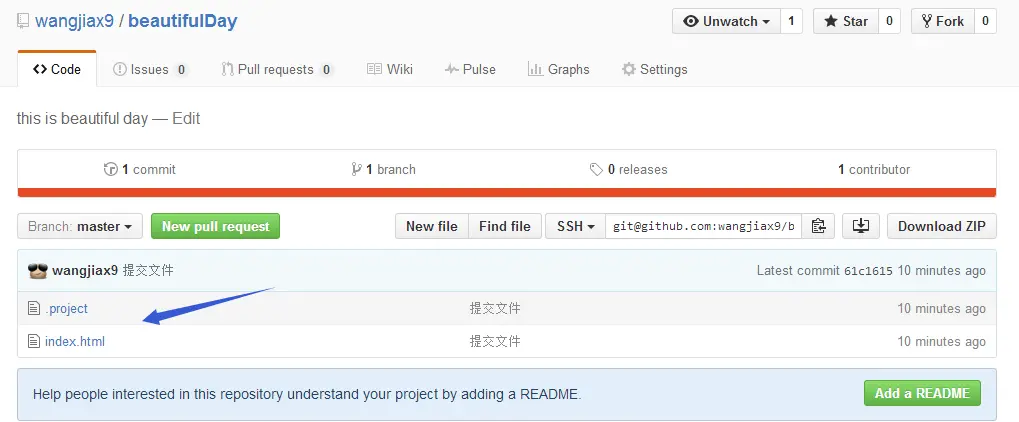This screenshot has width=1019, height=422.
Task: Open the 0 releases page
Action: [628, 170]
